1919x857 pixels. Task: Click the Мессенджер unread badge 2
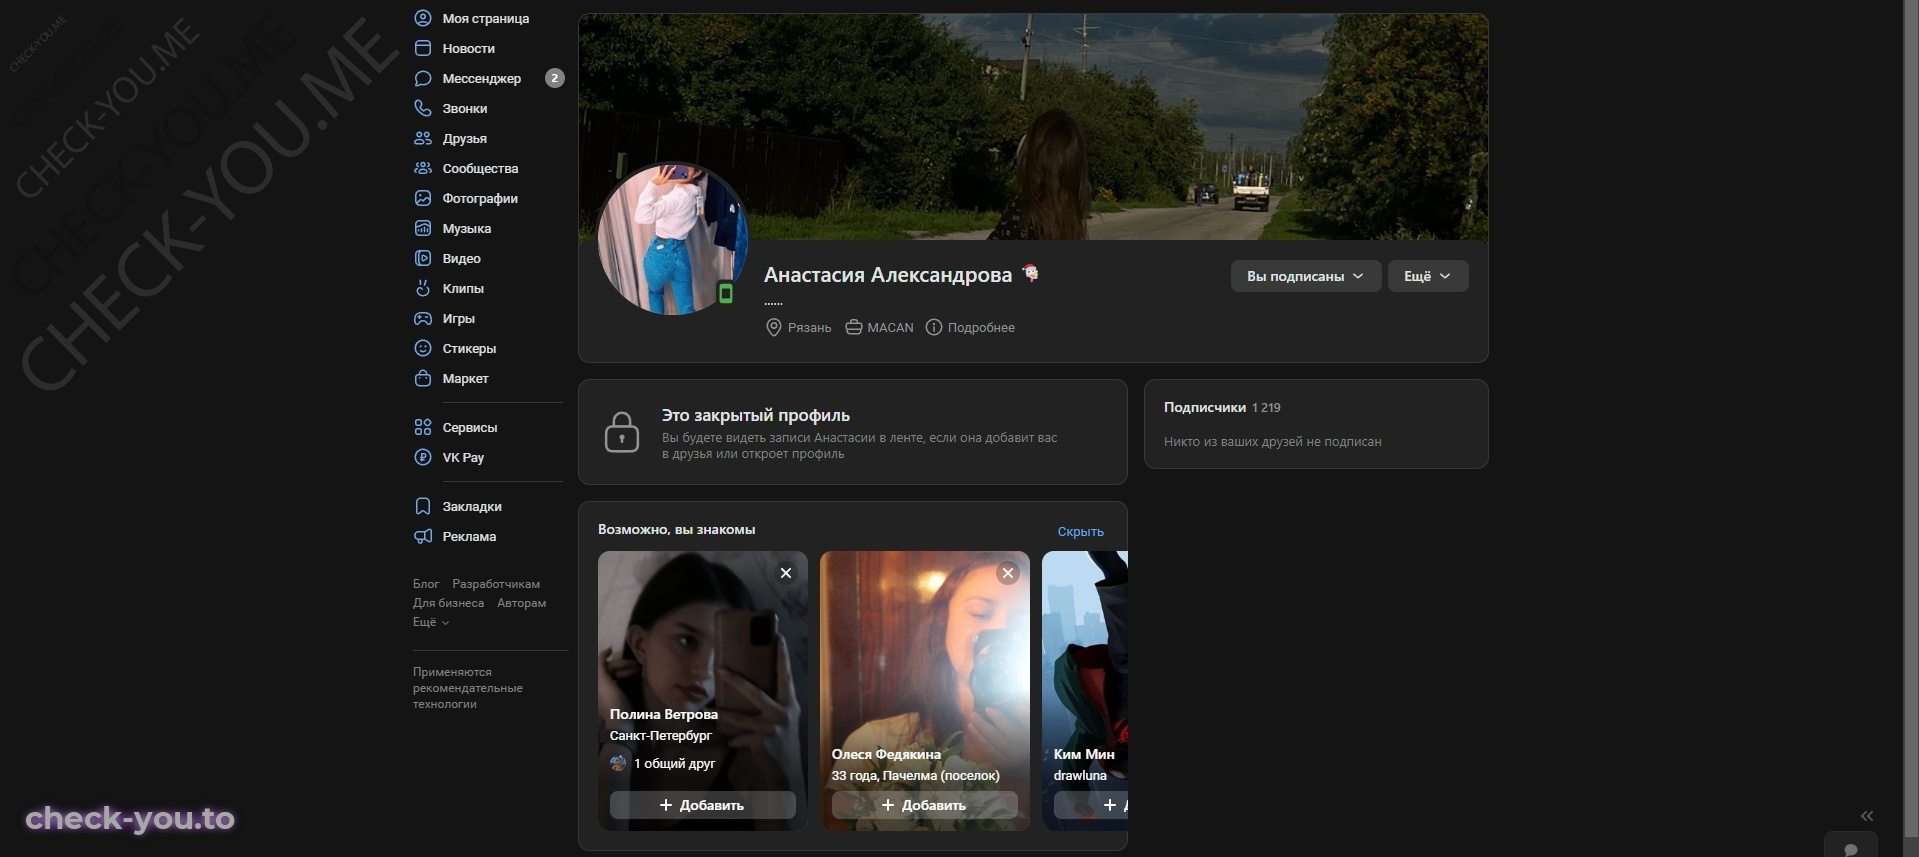tap(555, 78)
